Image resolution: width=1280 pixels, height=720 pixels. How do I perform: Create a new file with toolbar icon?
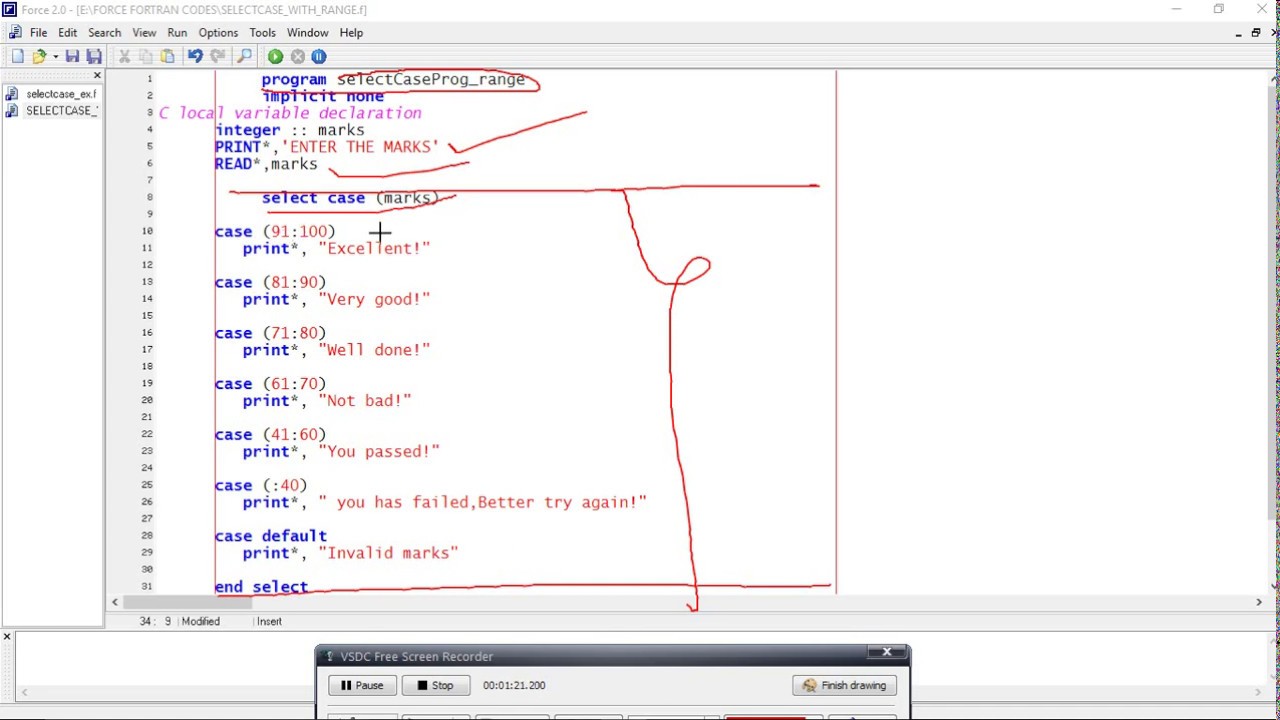coord(17,57)
